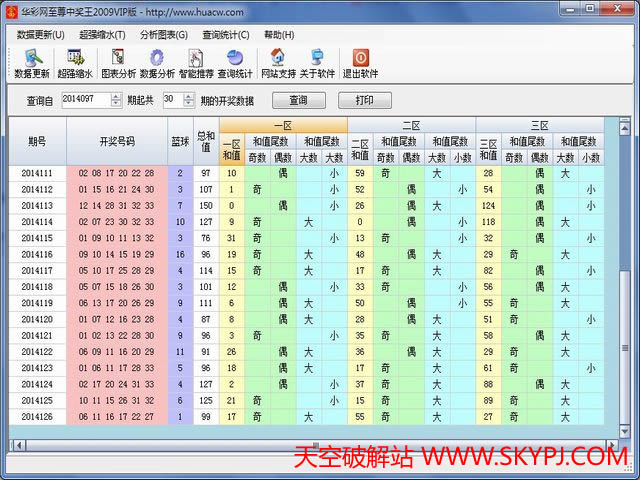Open the 查询统计 toolbar icon
Image resolution: width=640 pixels, height=480 pixels.
(x=235, y=63)
